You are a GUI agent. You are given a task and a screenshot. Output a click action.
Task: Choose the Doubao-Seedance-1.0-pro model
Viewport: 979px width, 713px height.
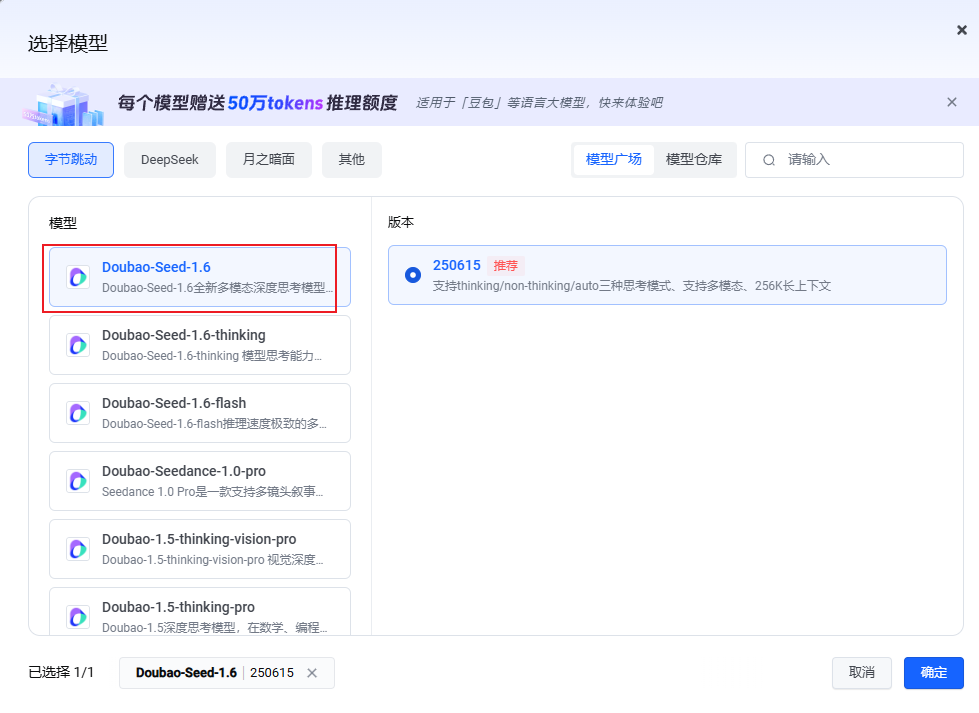(200, 481)
